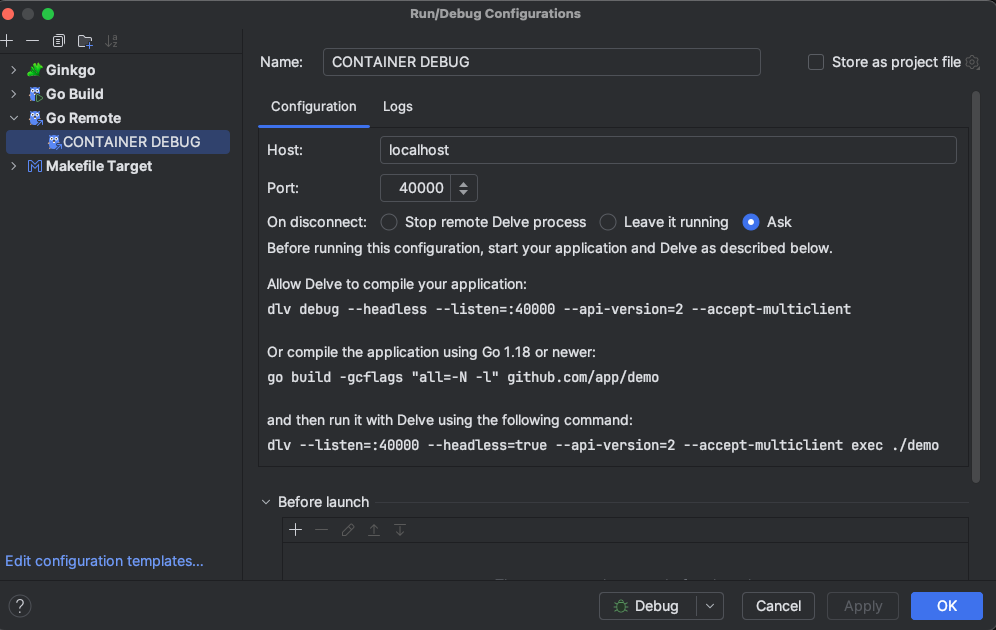996x630 pixels.
Task: Add a new run configuration
Action: pyautogui.click(x=7, y=41)
